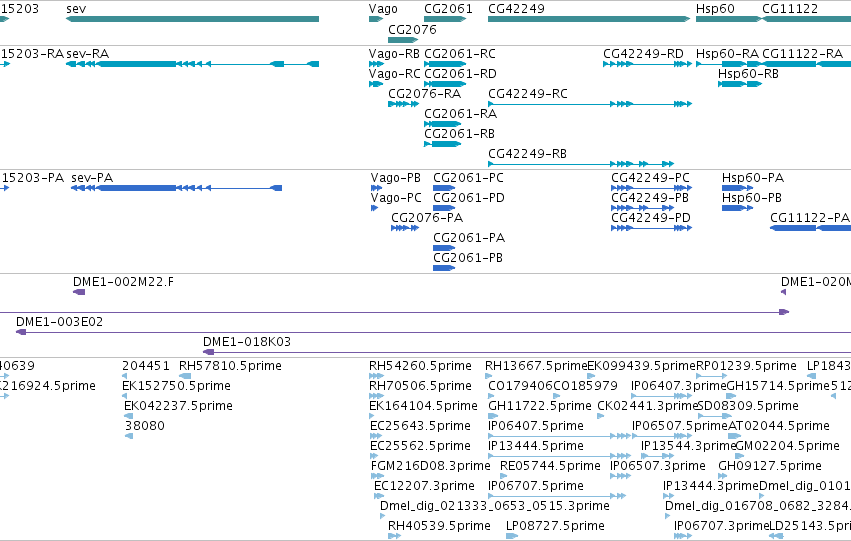Select the DME1-002M22.F clone label
Image resolution: width=851 pixels, height=541 pixels.
123,282
